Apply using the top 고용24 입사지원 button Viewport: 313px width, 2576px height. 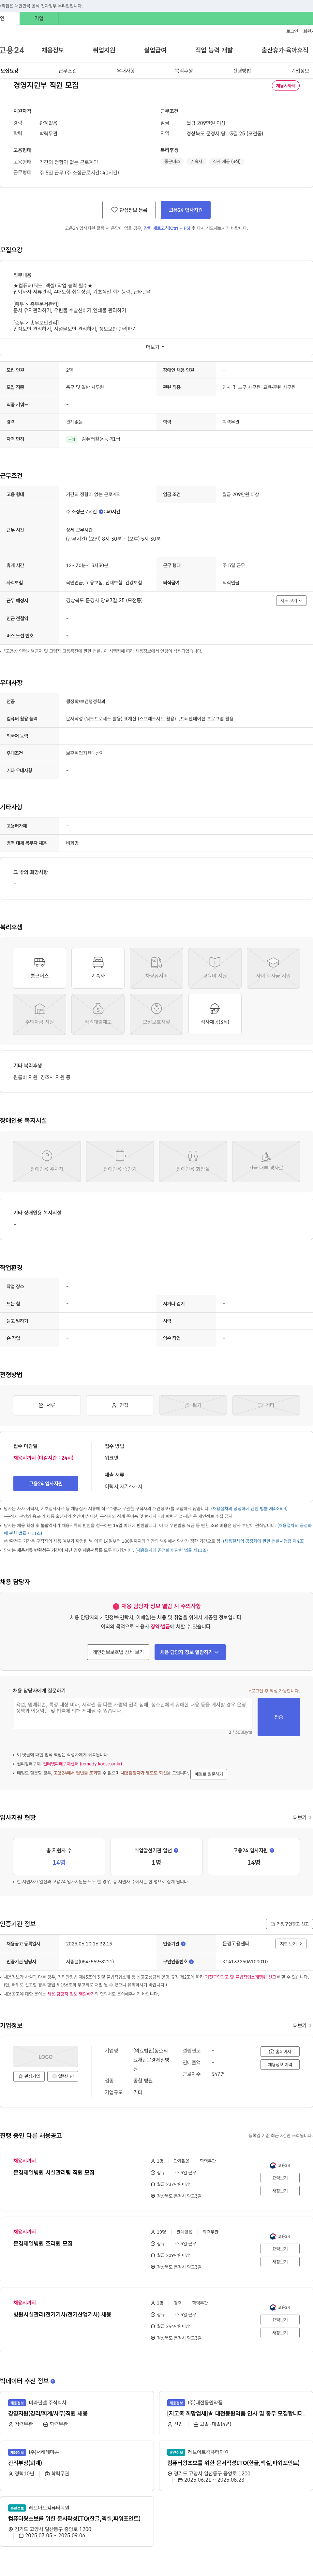186,210
